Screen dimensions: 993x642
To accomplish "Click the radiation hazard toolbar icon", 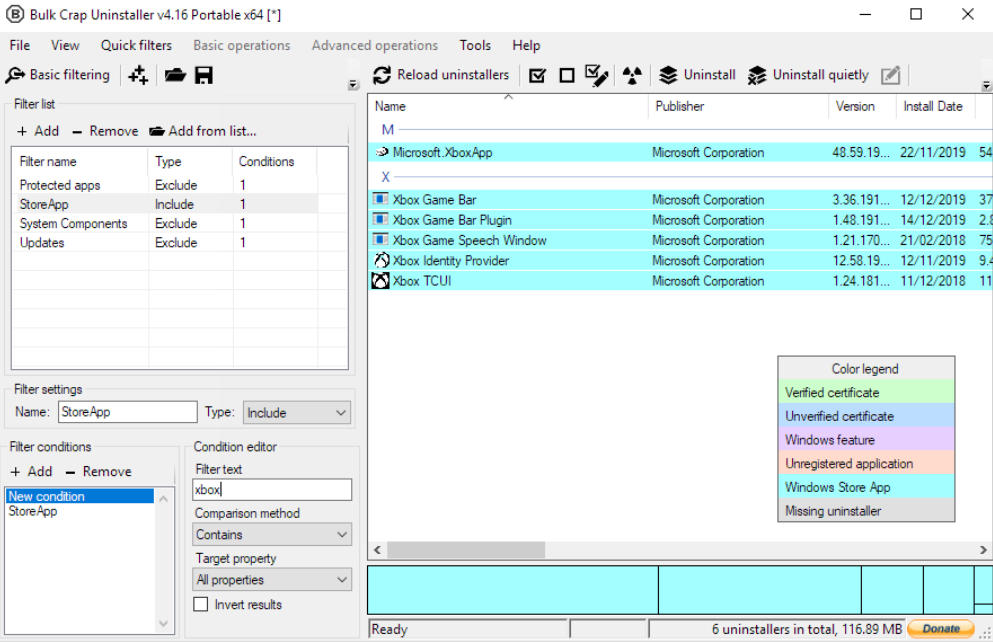I will (x=631, y=75).
